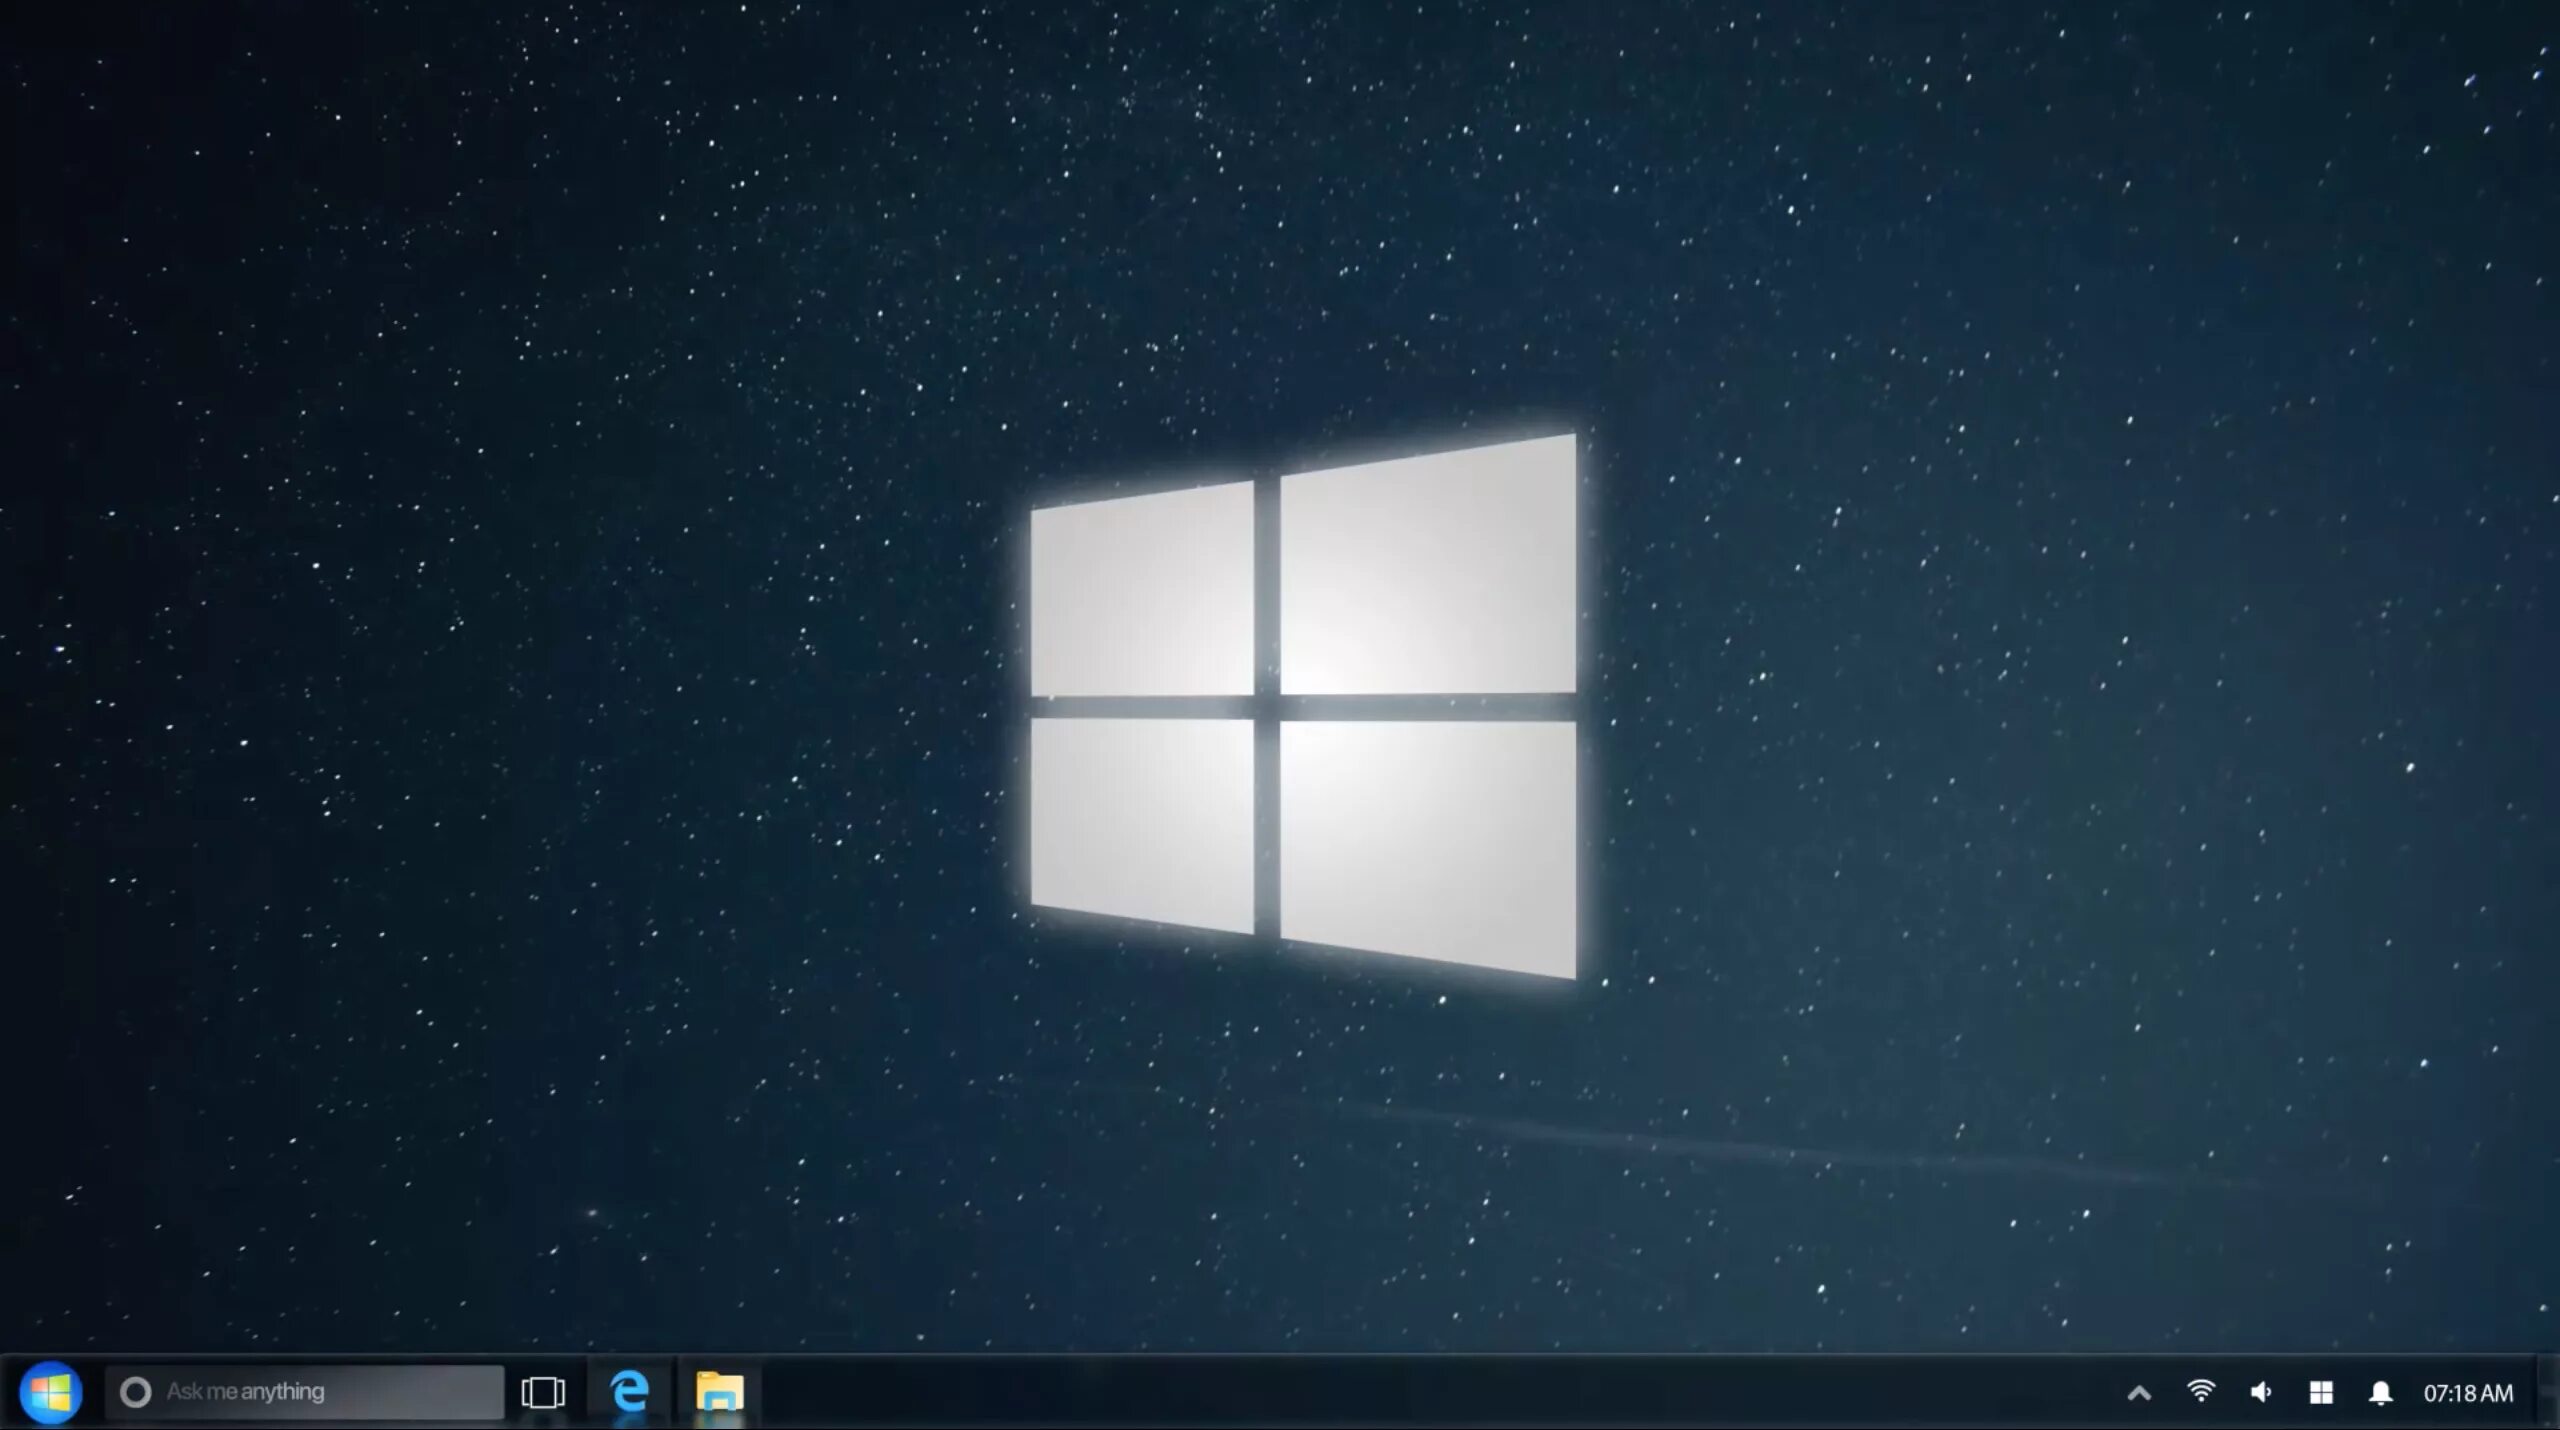The width and height of the screenshot is (2560, 1430).
Task: Click the speaker volume icon
Action: point(2261,1391)
